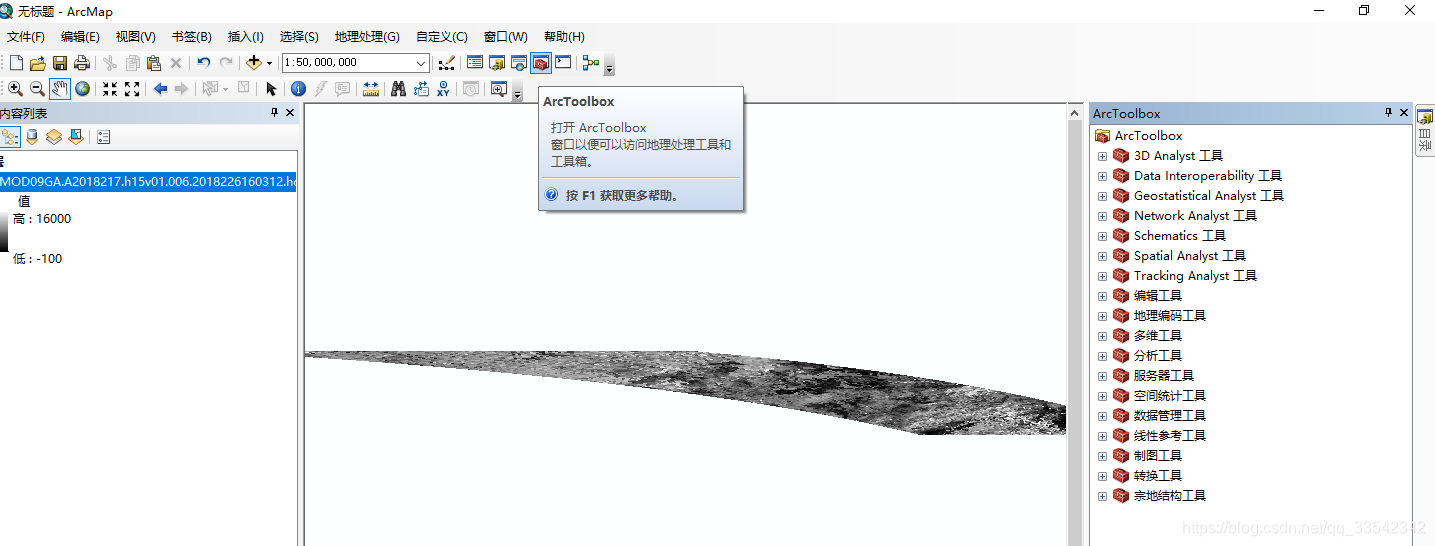Open the map scale 1:50,000,000 combo box
Image resolution: width=1435 pixels, height=546 pixels.
pyautogui.click(x=356, y=63)
